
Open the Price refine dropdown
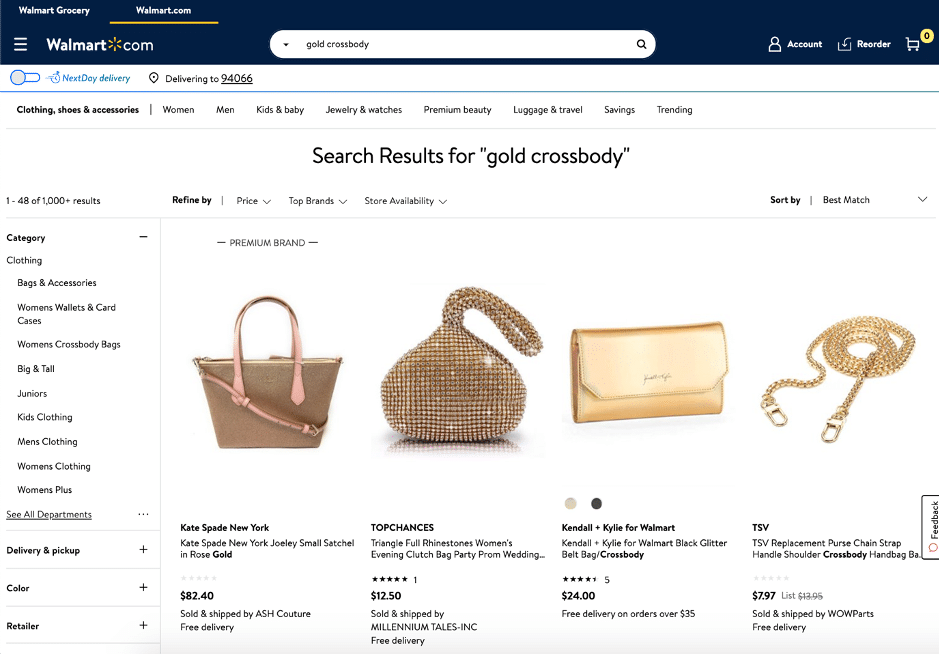[254, 201]
